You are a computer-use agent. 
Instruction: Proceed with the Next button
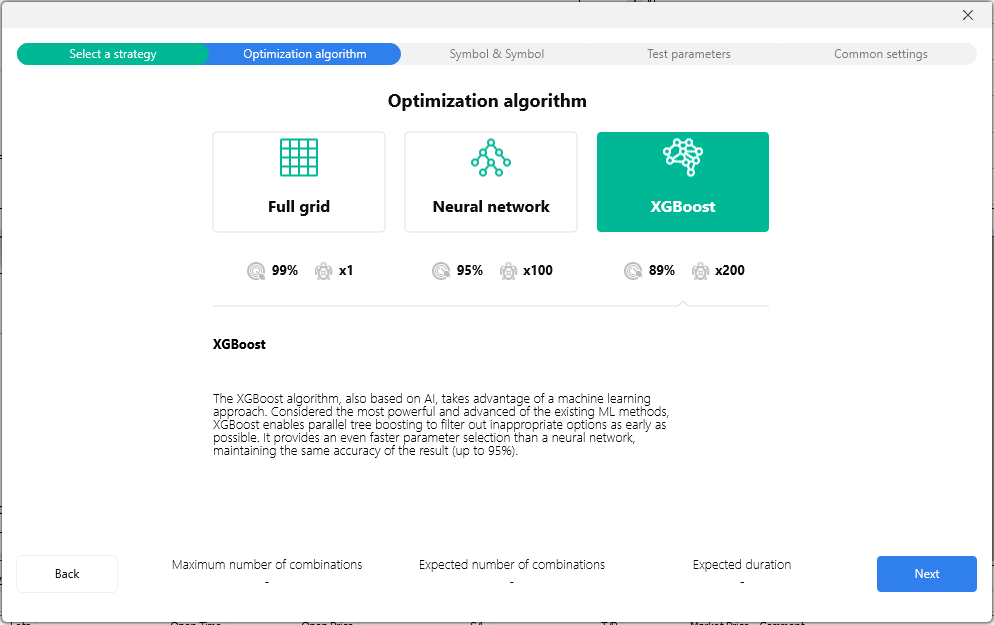926,574
